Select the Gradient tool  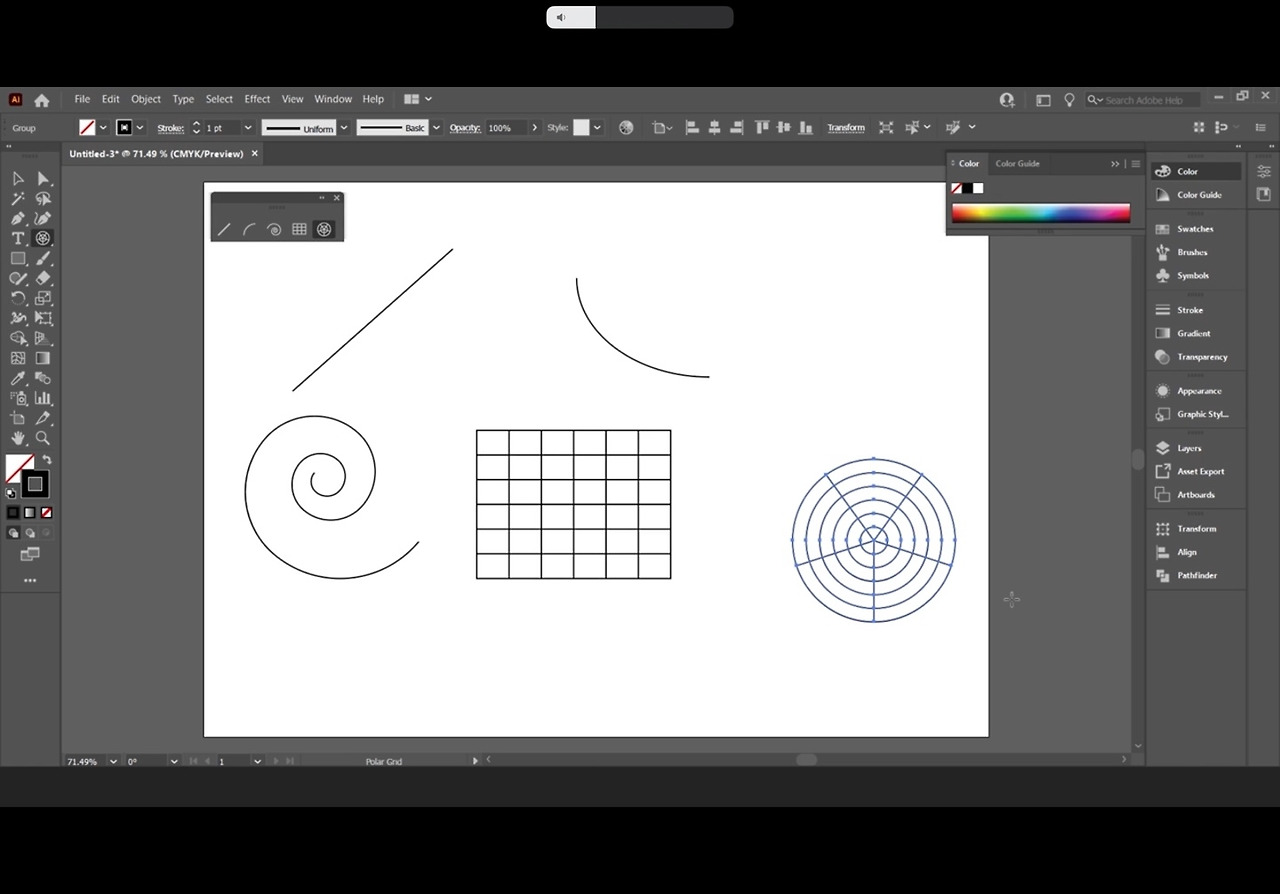click(43, 358)
